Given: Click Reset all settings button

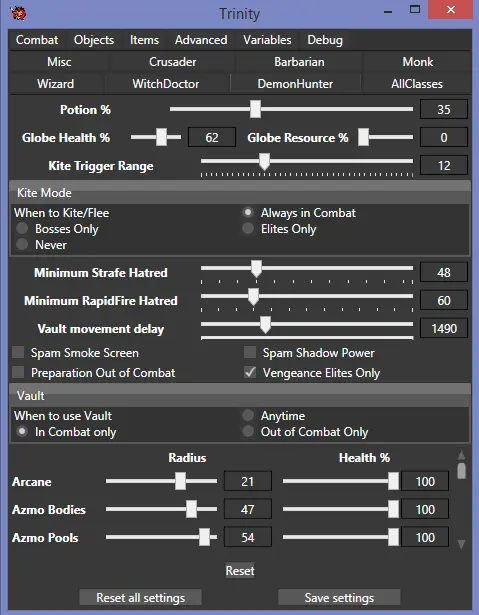Looking at the screenshot, I should point(140,598).
